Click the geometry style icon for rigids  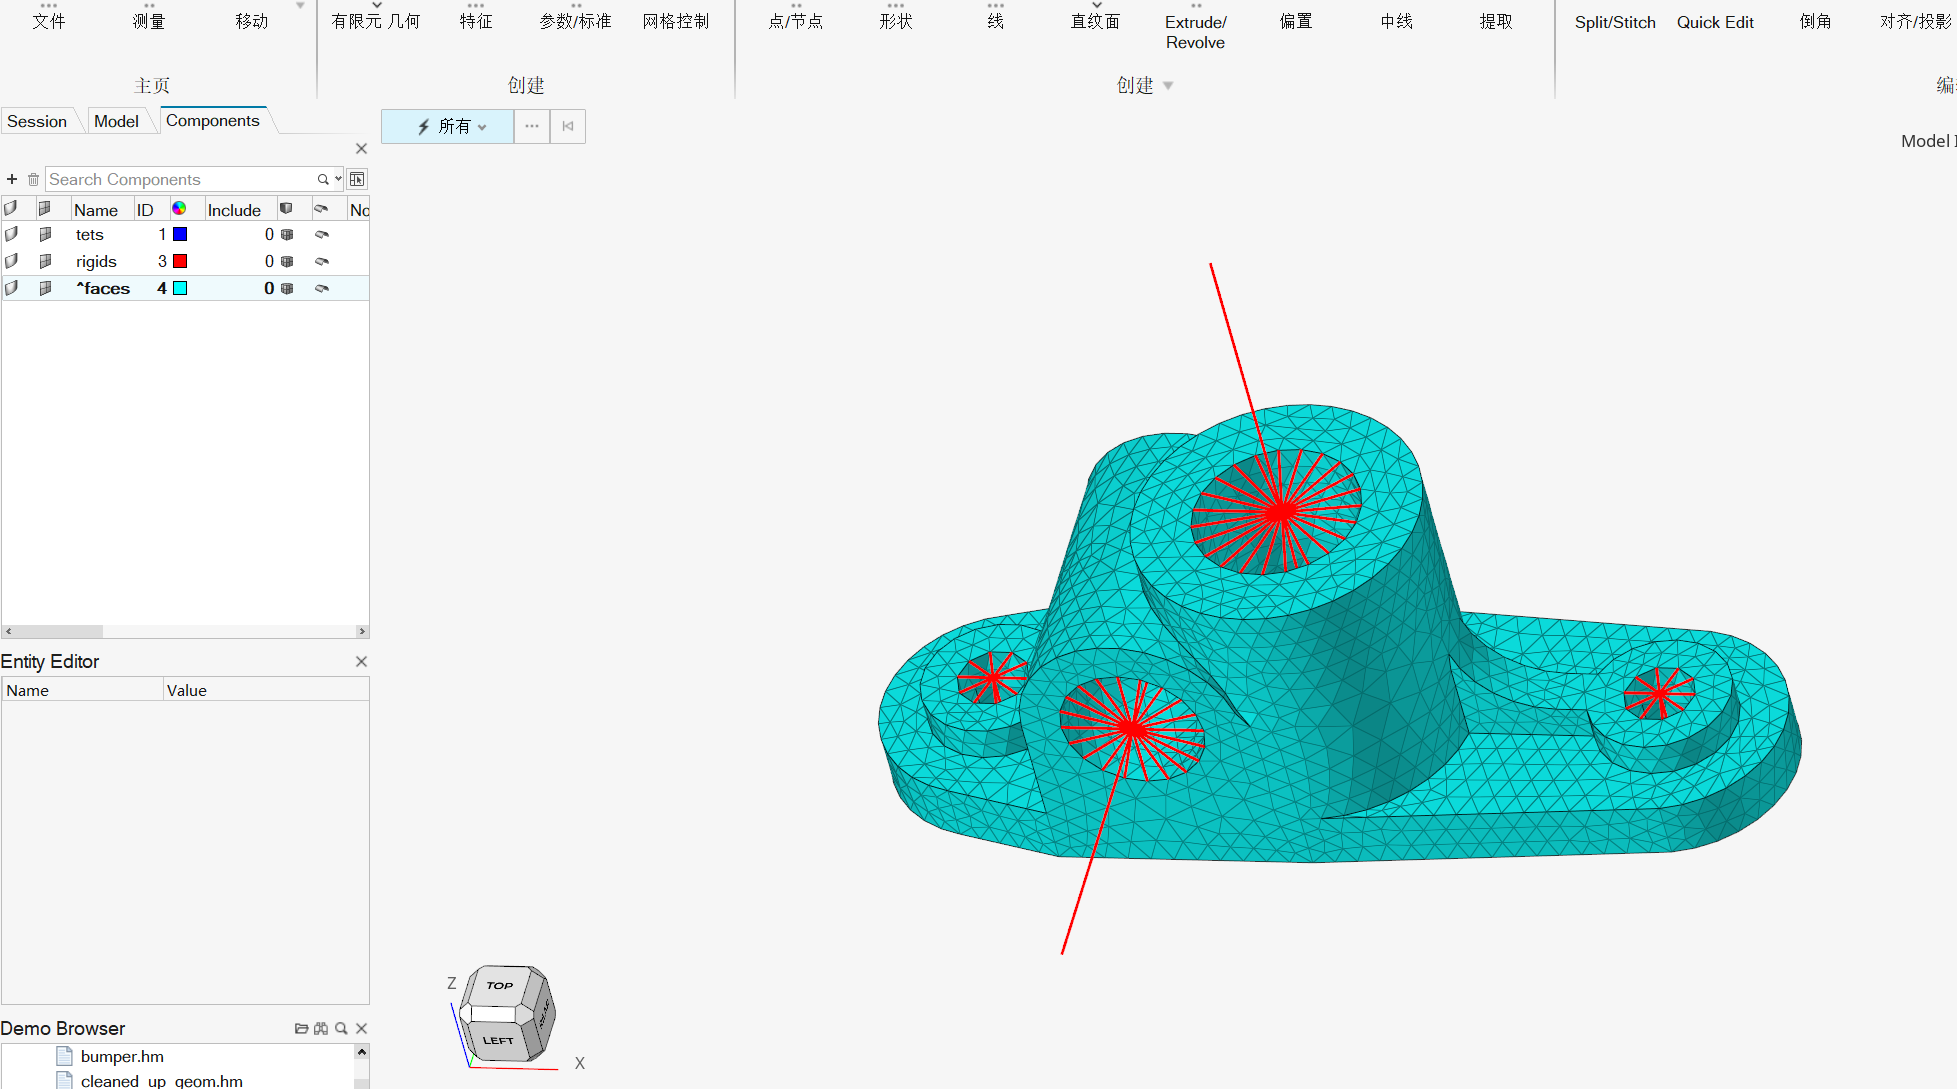coord(322,261)
